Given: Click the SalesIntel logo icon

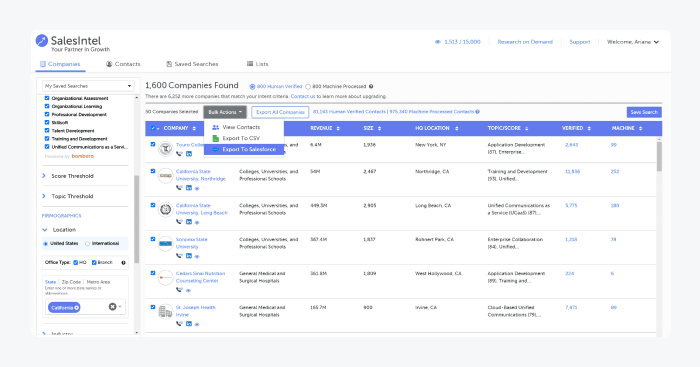Looking at the screenshot, I should point(42,41).
